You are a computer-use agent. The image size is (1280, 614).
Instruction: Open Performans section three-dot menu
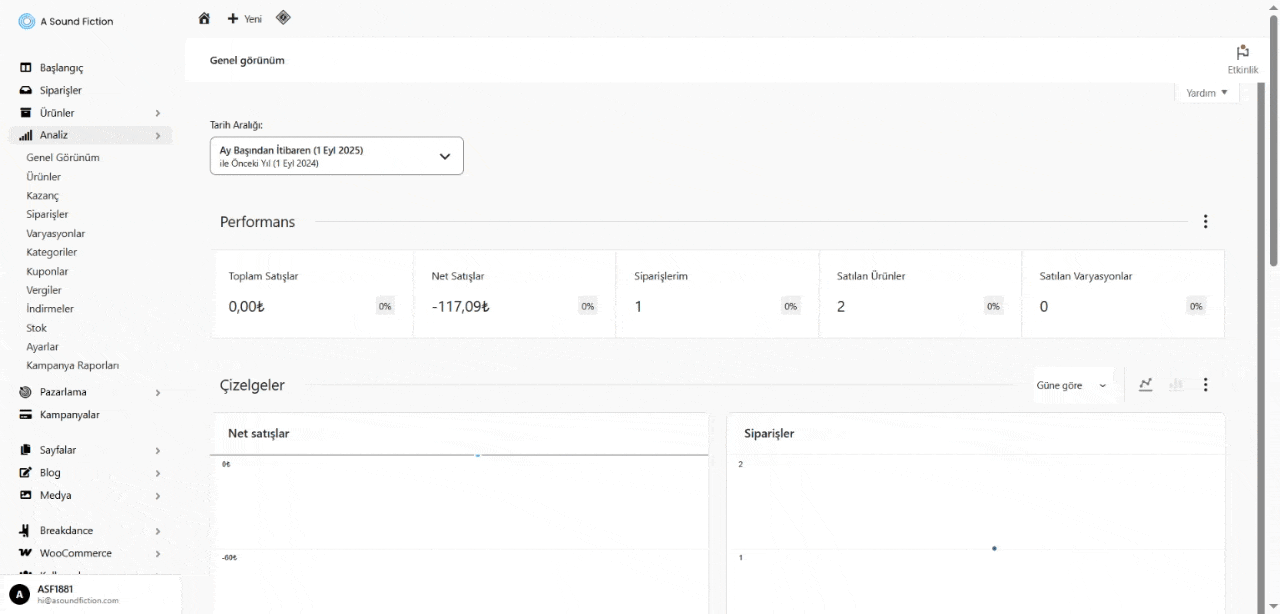(1205, 222)
